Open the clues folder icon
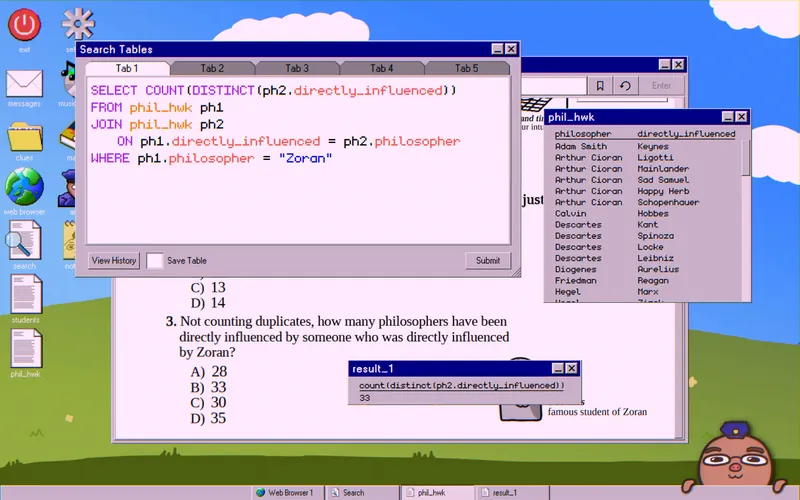Image resolution: width=800 pixels, height=500 pixels. click(24, 136)
